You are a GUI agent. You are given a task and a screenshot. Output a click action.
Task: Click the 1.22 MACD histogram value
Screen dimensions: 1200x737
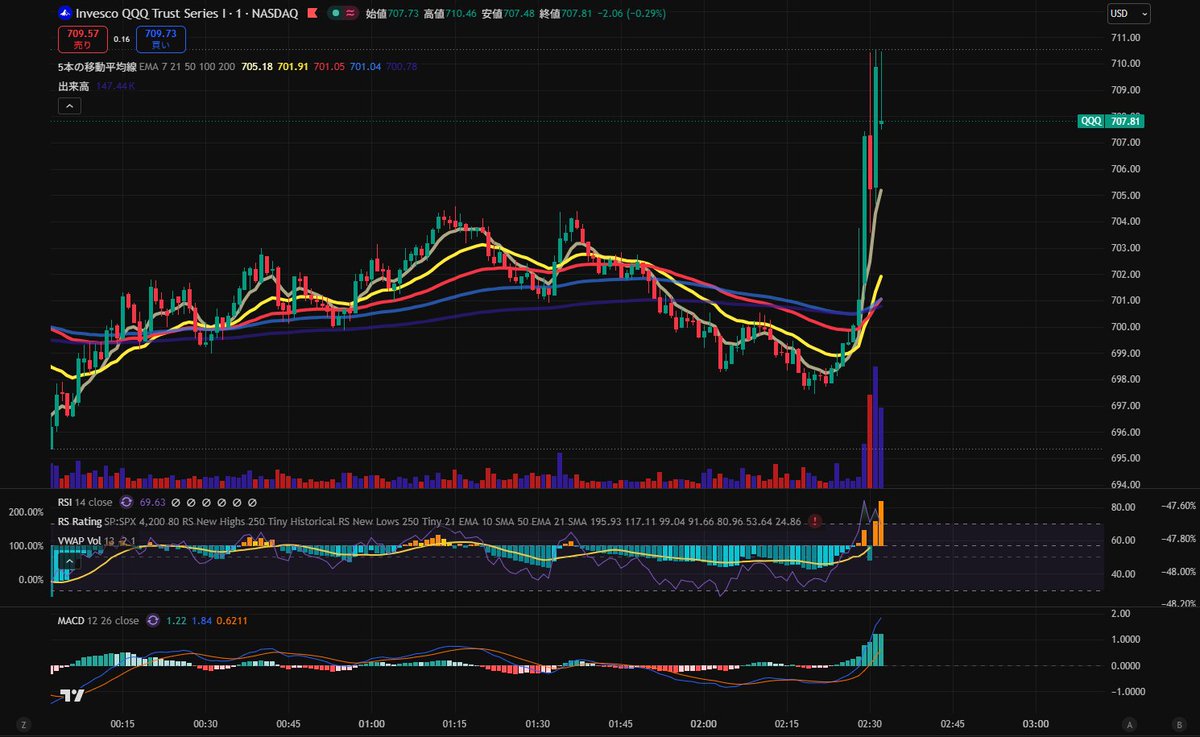pos(177,620)
